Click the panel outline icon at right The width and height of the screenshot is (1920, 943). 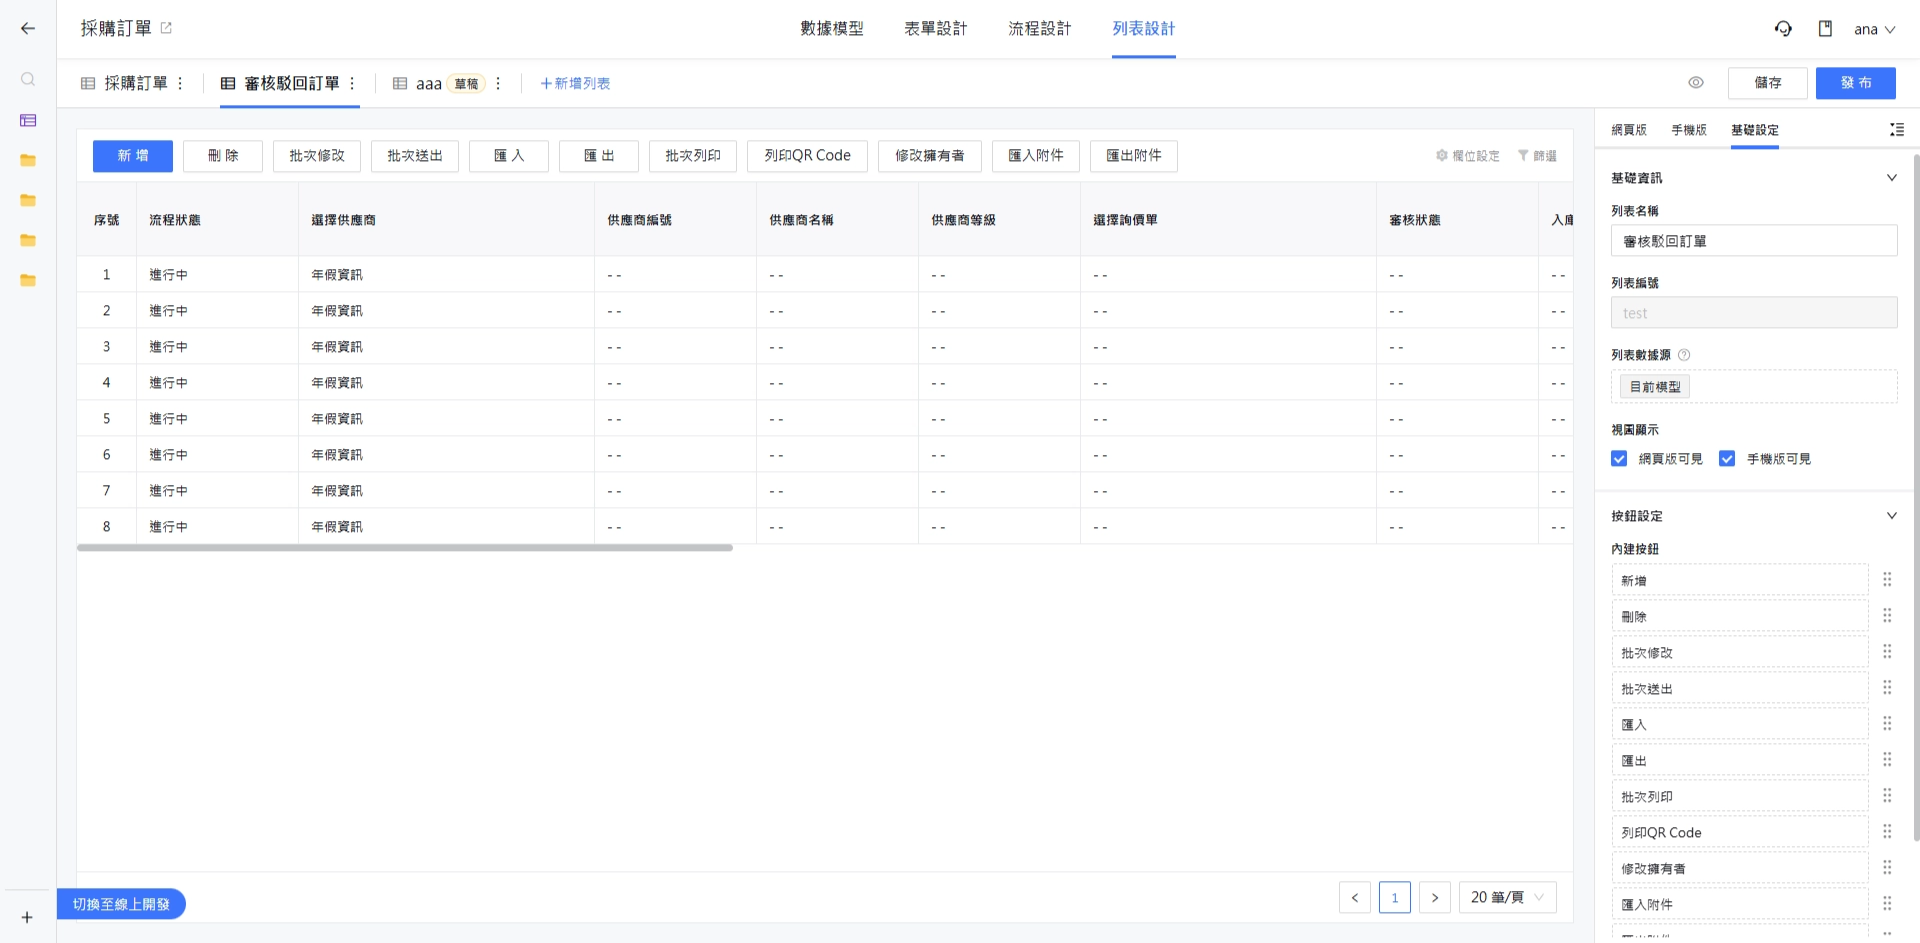[x=1897, y=129]
